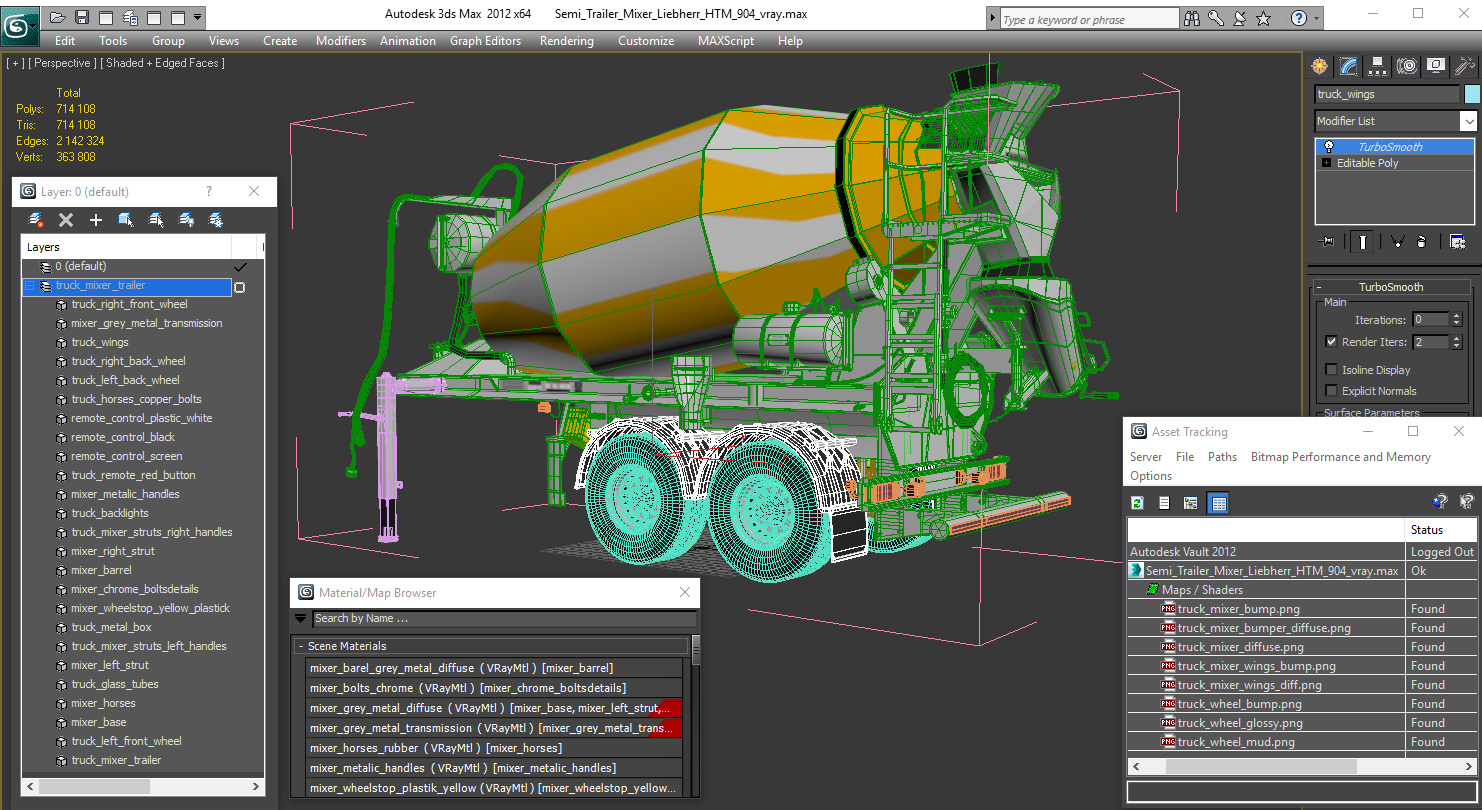
Task: Toggle Show End Result icon under modifier stack
Action: coord(1364,241)
